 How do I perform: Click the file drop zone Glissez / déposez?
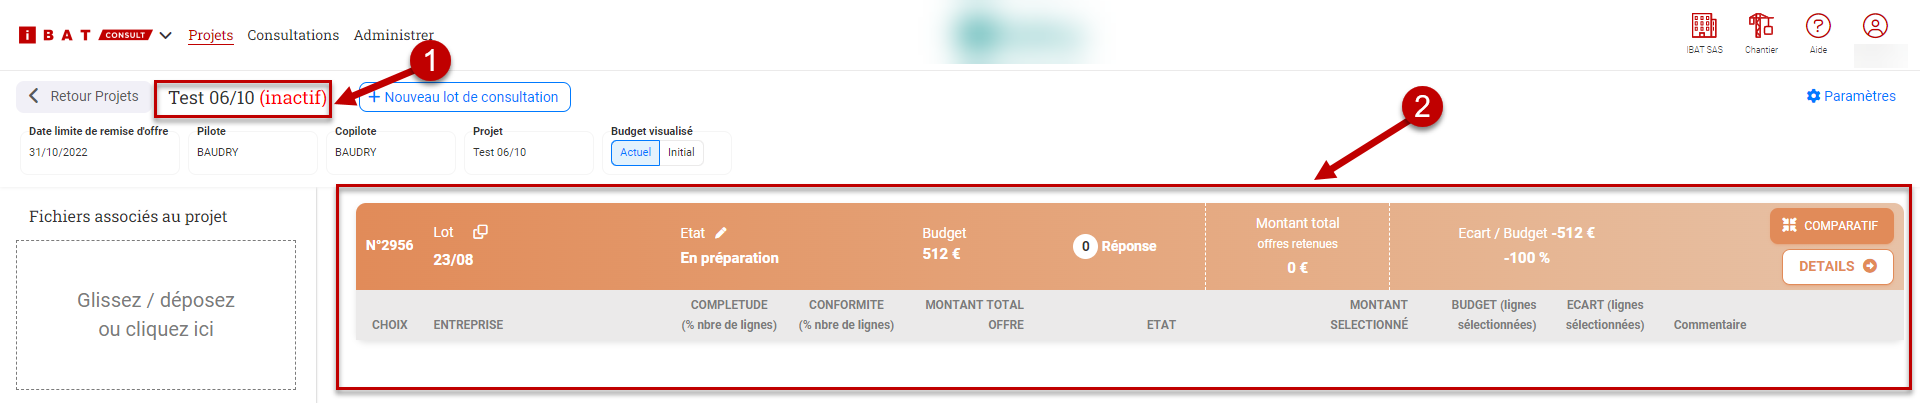coord(156,315)
